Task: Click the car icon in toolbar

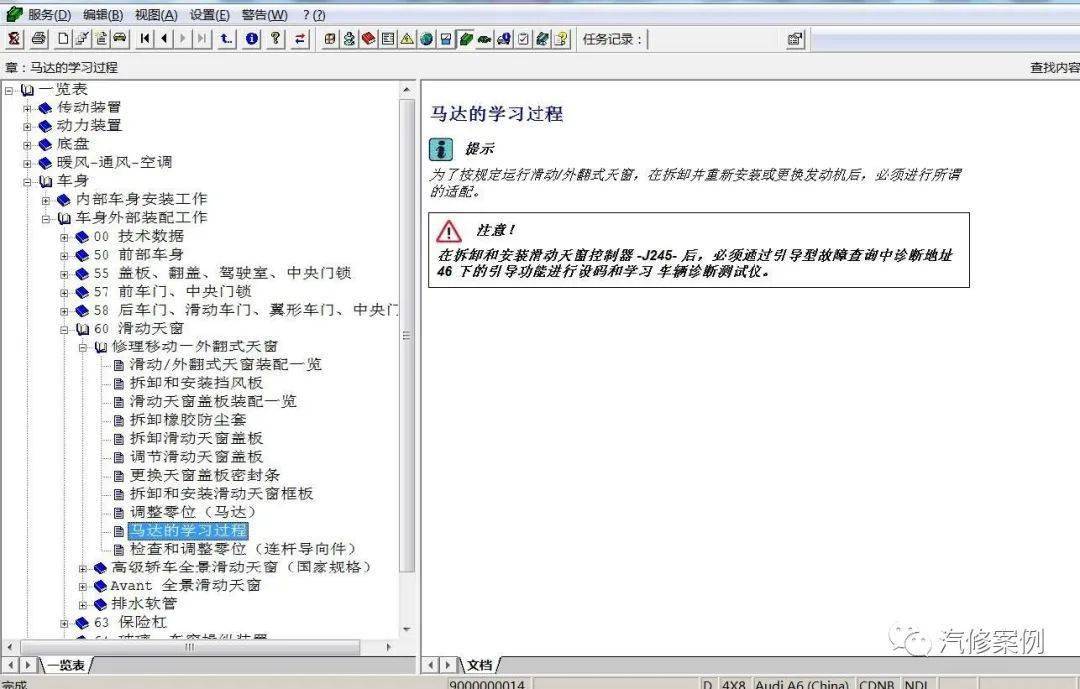Action: [x=120, y=39]
